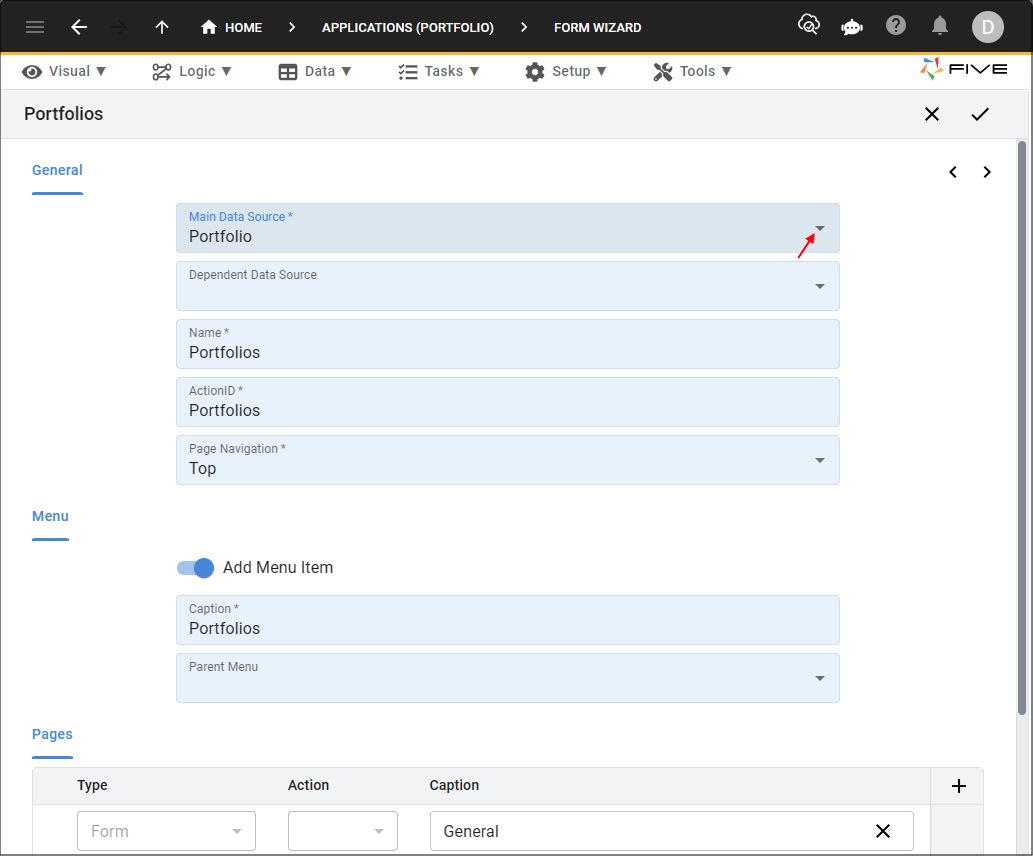Click the Caption column header
1033x856 pixels.
tap(454, 785)
